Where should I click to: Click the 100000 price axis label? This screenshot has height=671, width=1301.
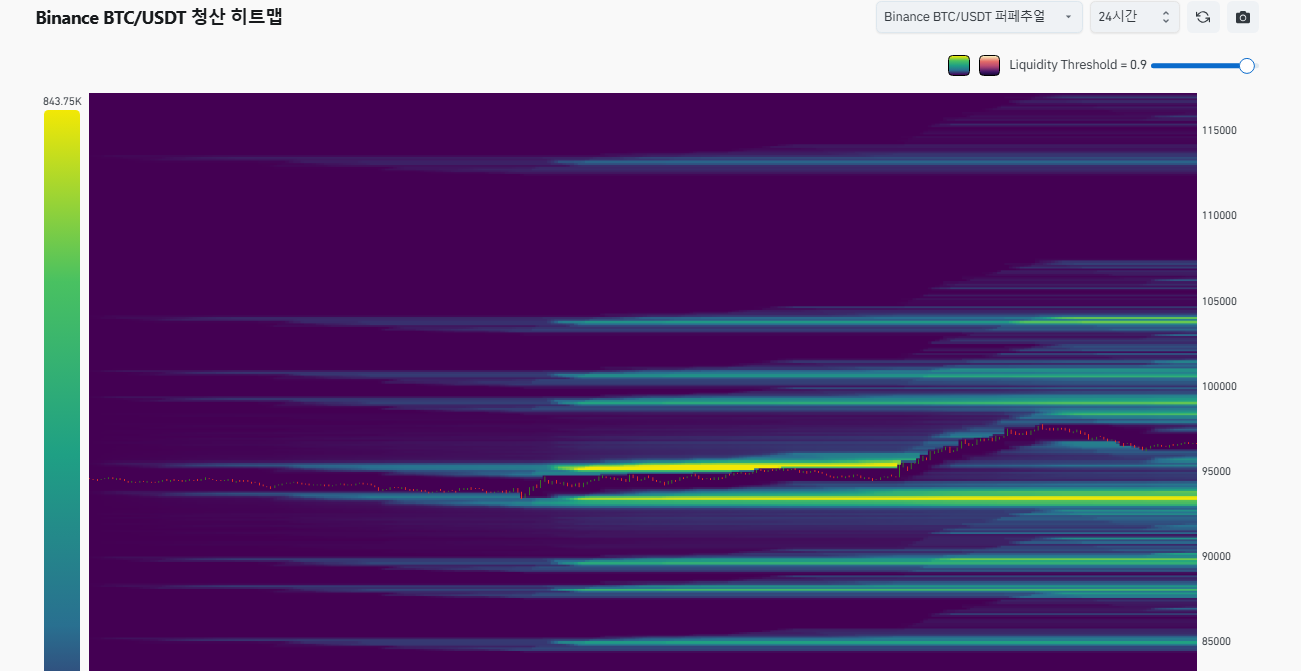1219,386
